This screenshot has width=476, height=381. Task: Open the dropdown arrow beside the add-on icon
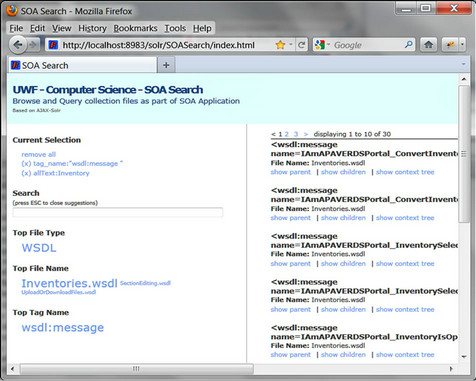coord(462,45)
